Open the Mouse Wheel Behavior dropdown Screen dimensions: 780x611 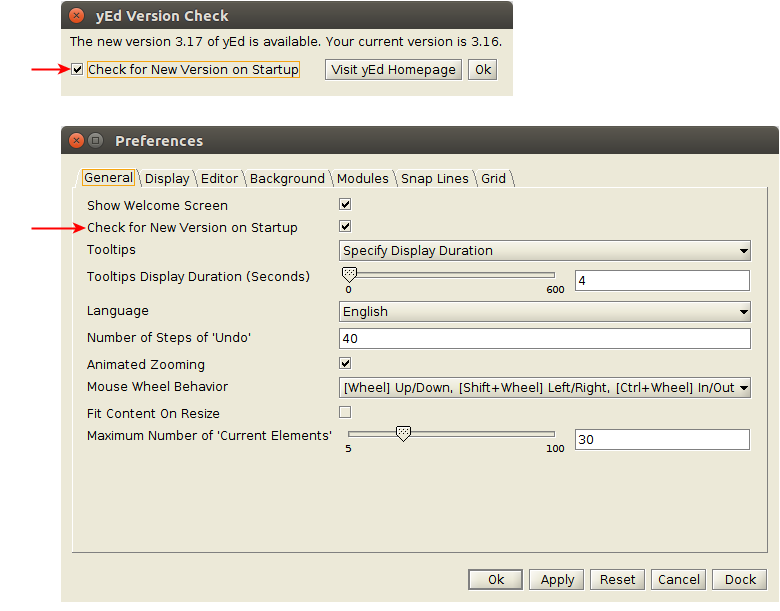coord(545,388)
